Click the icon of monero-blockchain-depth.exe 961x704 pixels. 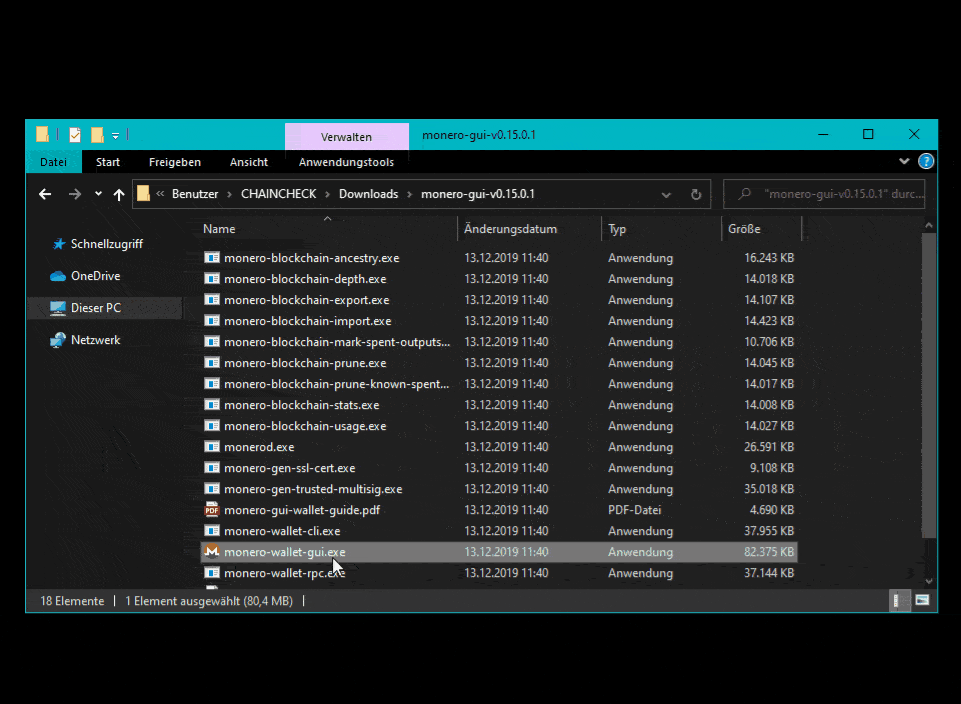tap(212, 279)
